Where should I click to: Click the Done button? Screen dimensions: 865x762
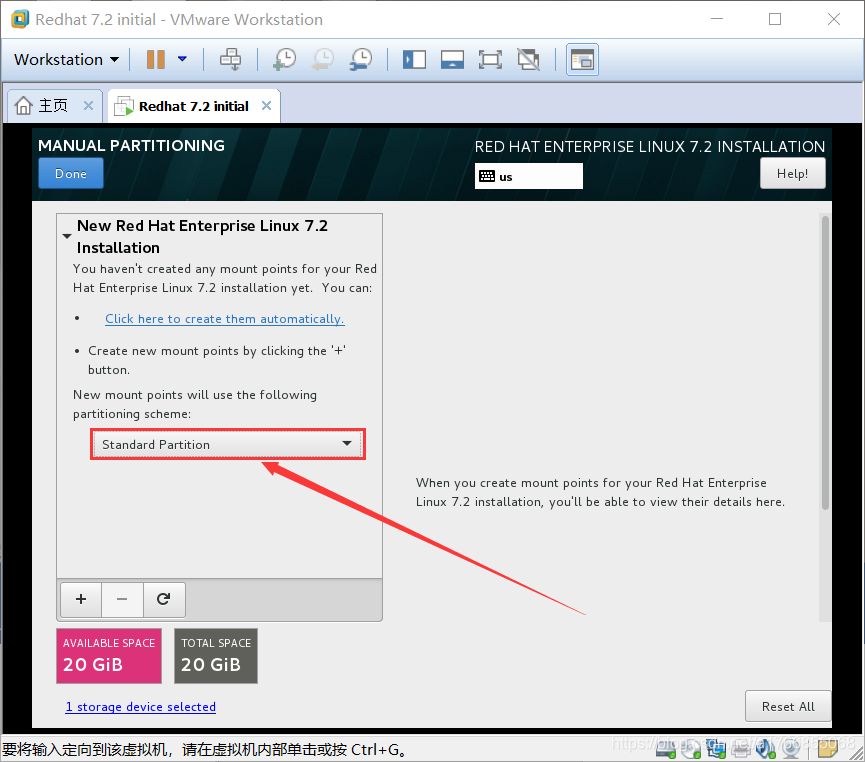tap(71, 173)
